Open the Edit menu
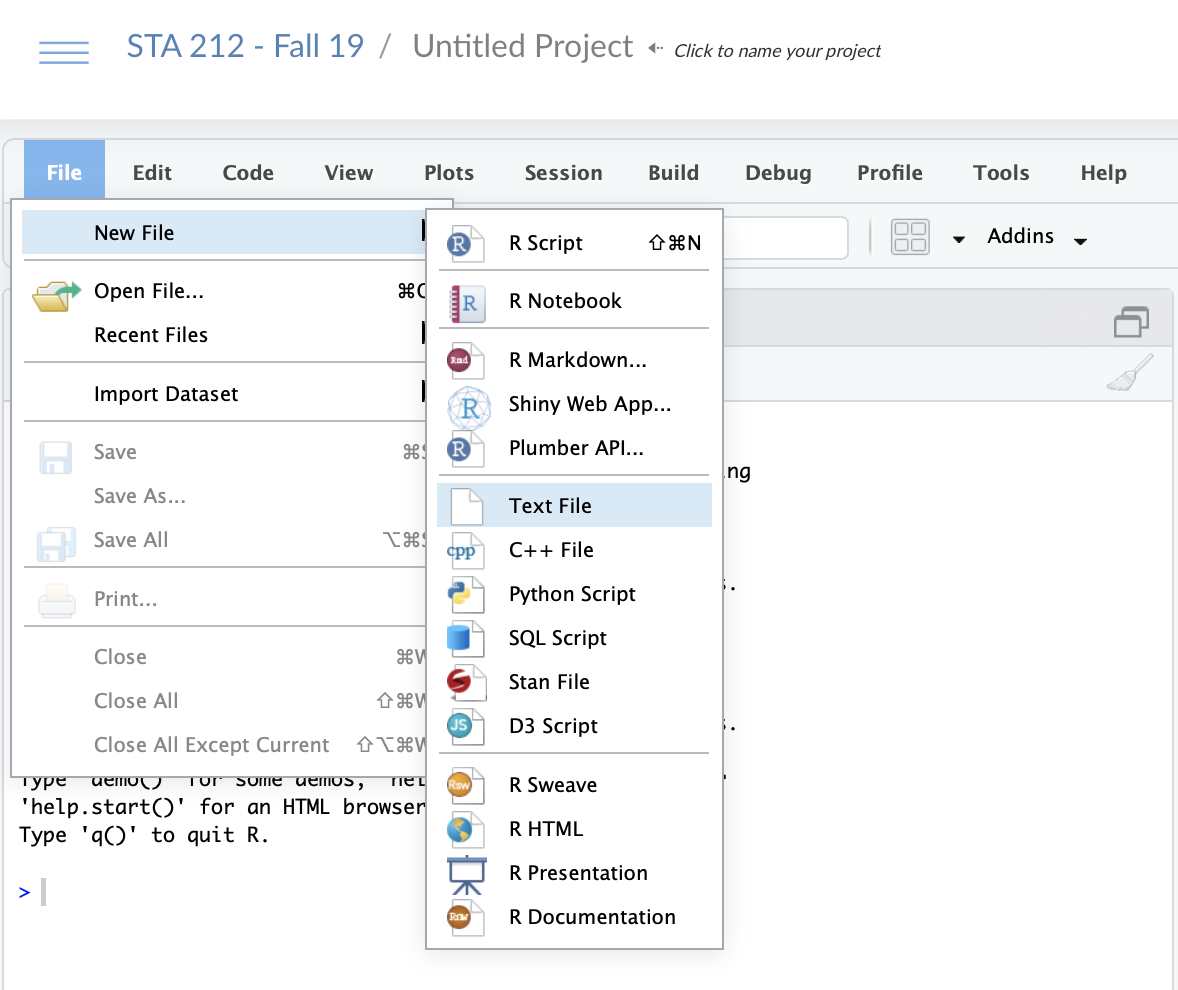Screen dimensions: 1178x990 click(153, 173)
